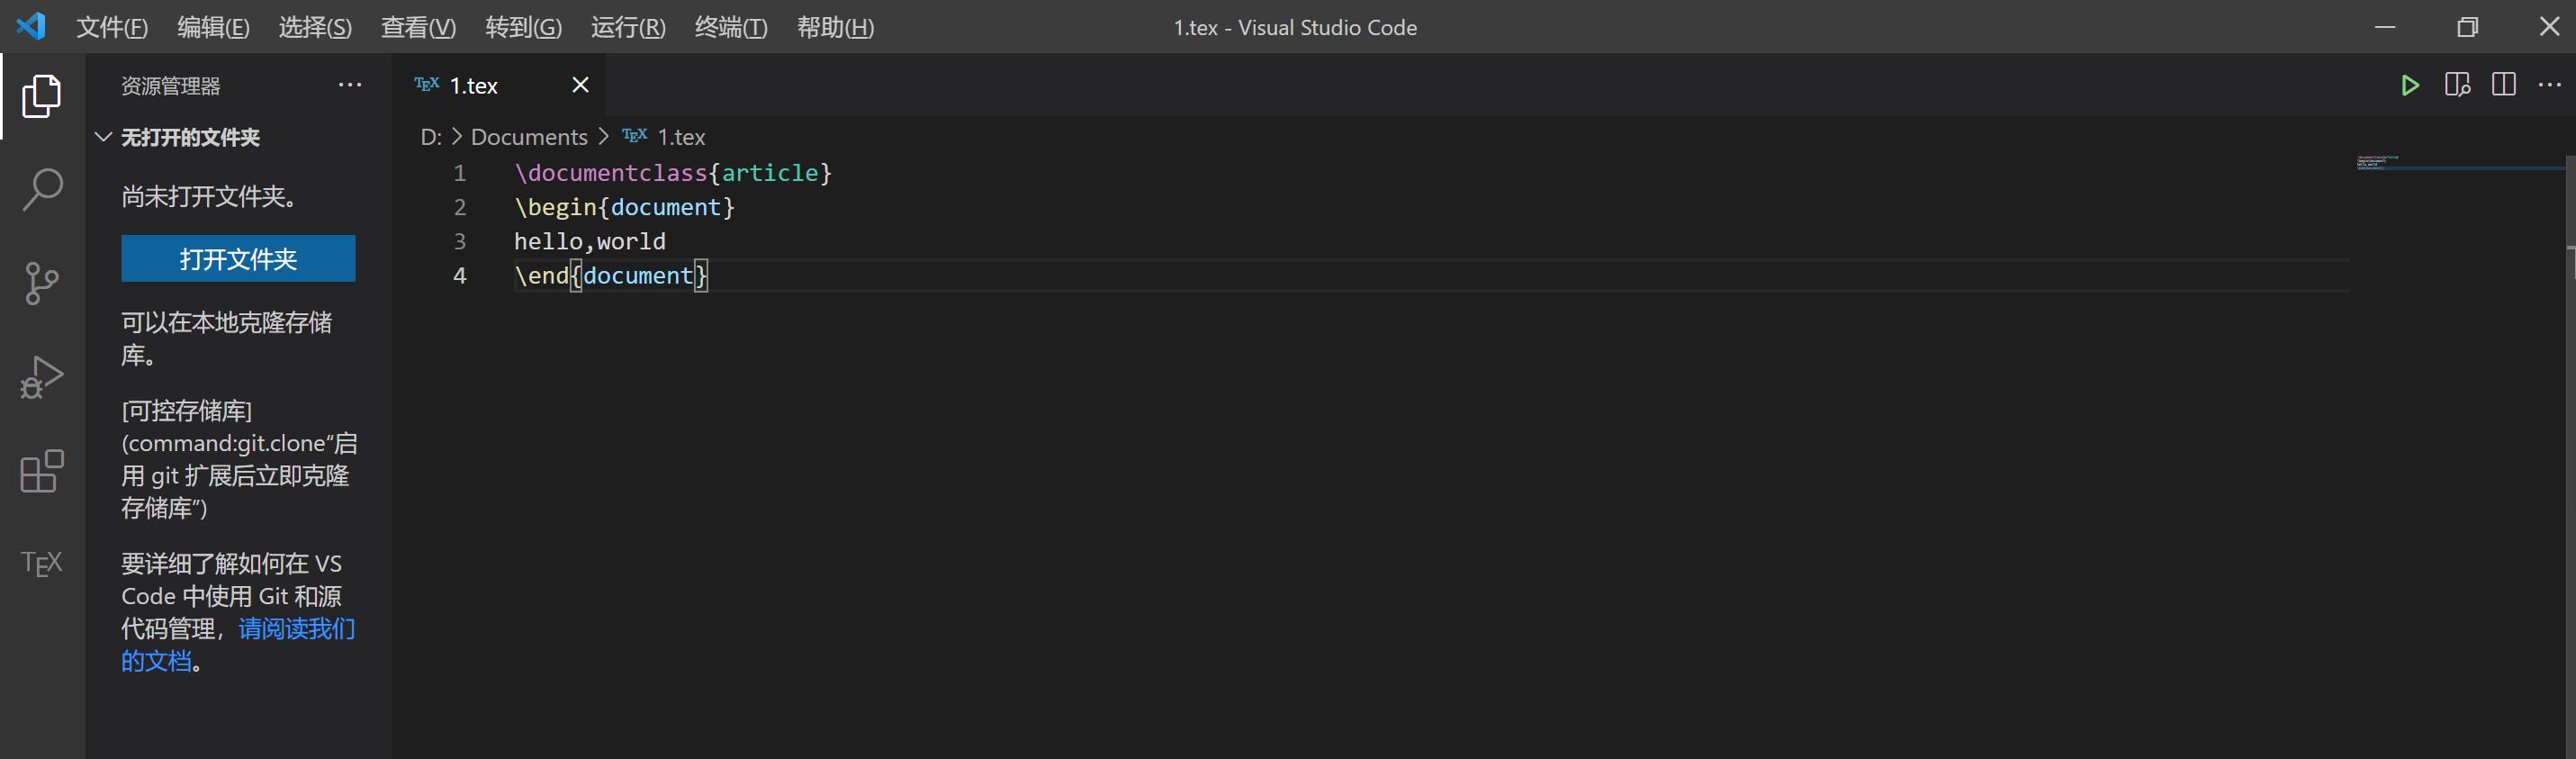The image size is (2576, 759).
Task: Open Explorer panel Views and More Actions ellipsis
Action: [350, 85]
